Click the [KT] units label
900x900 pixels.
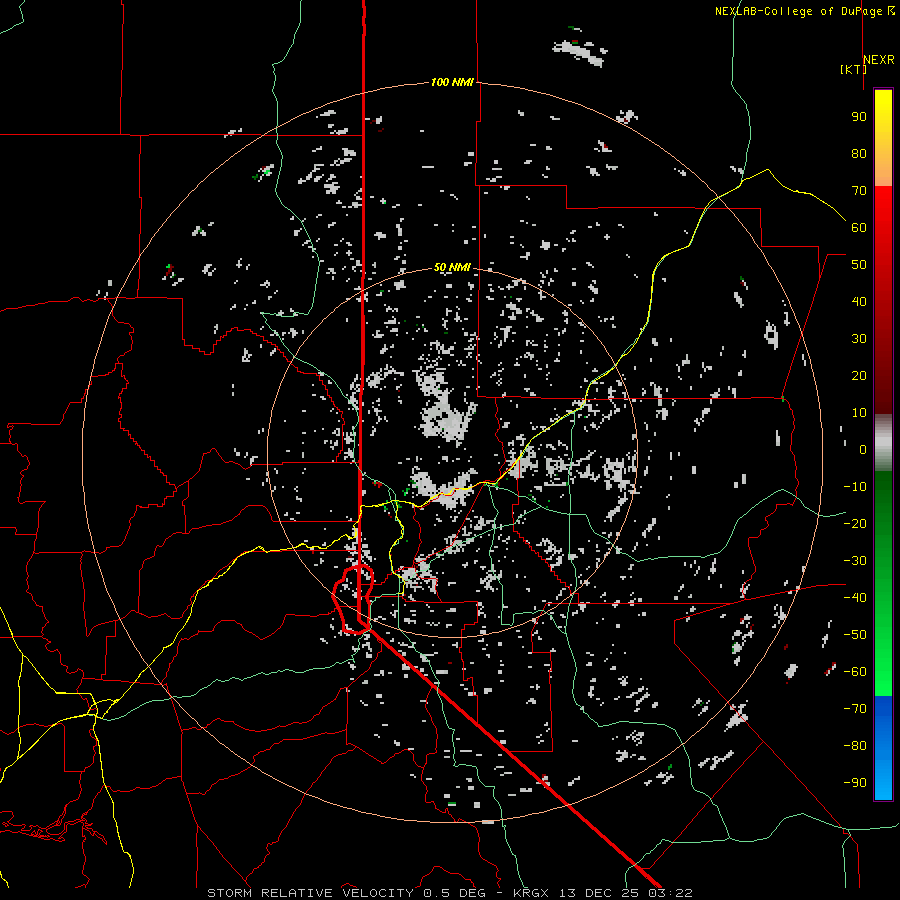tap(853, 69)
